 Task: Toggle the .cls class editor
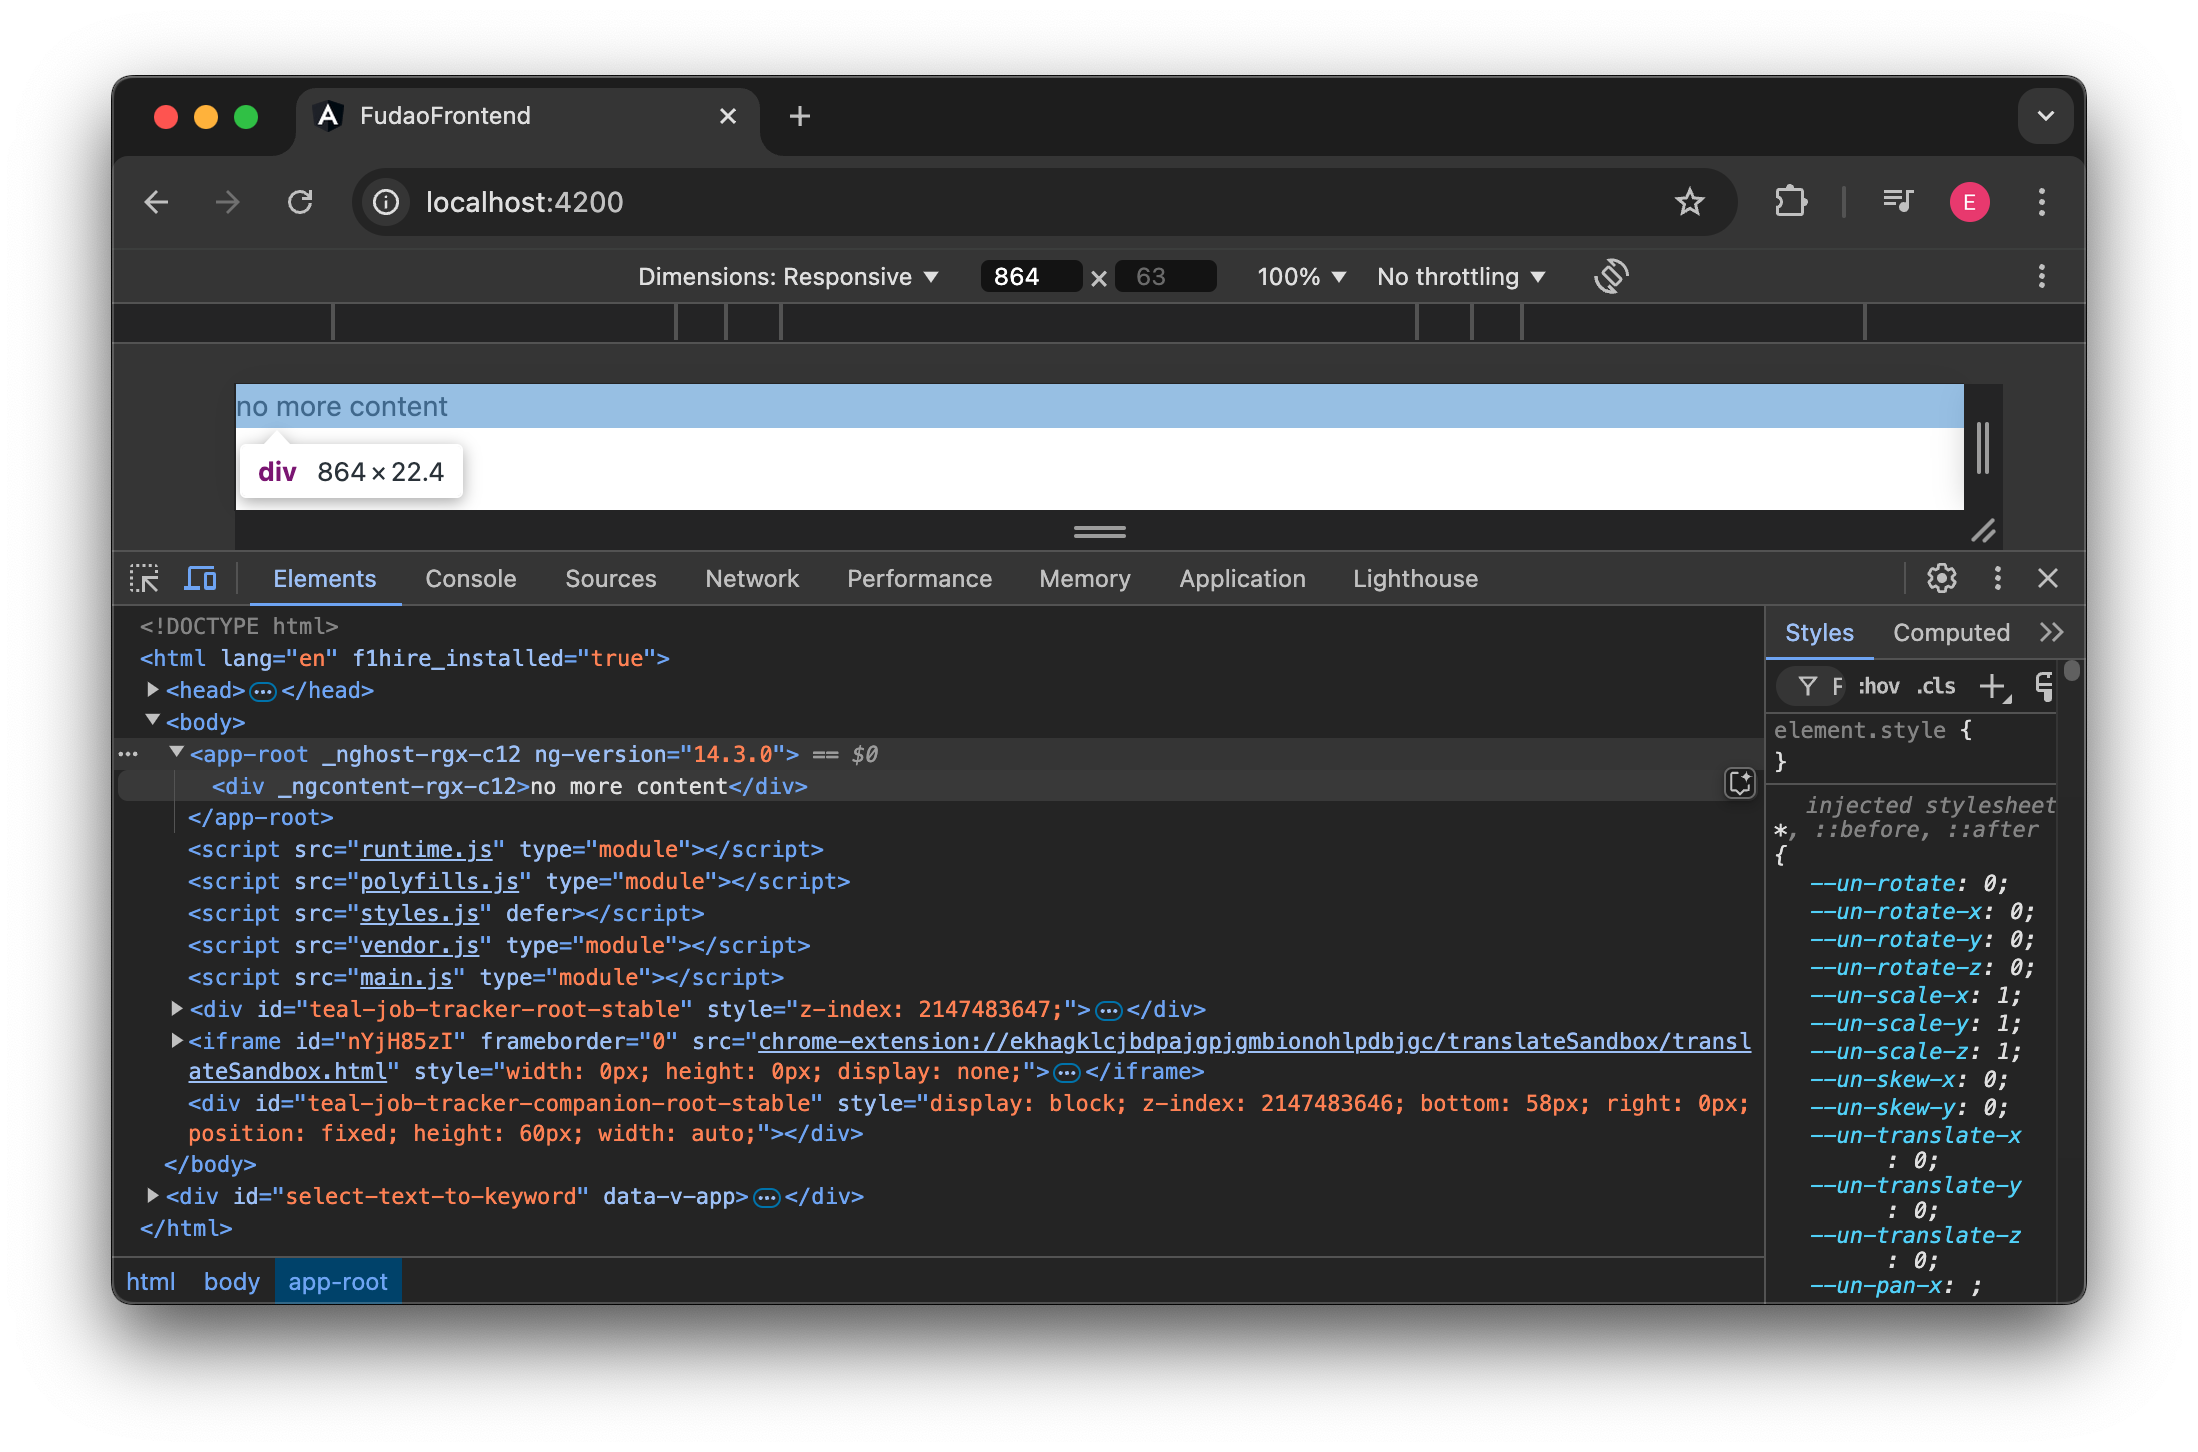click(1935, 686)
